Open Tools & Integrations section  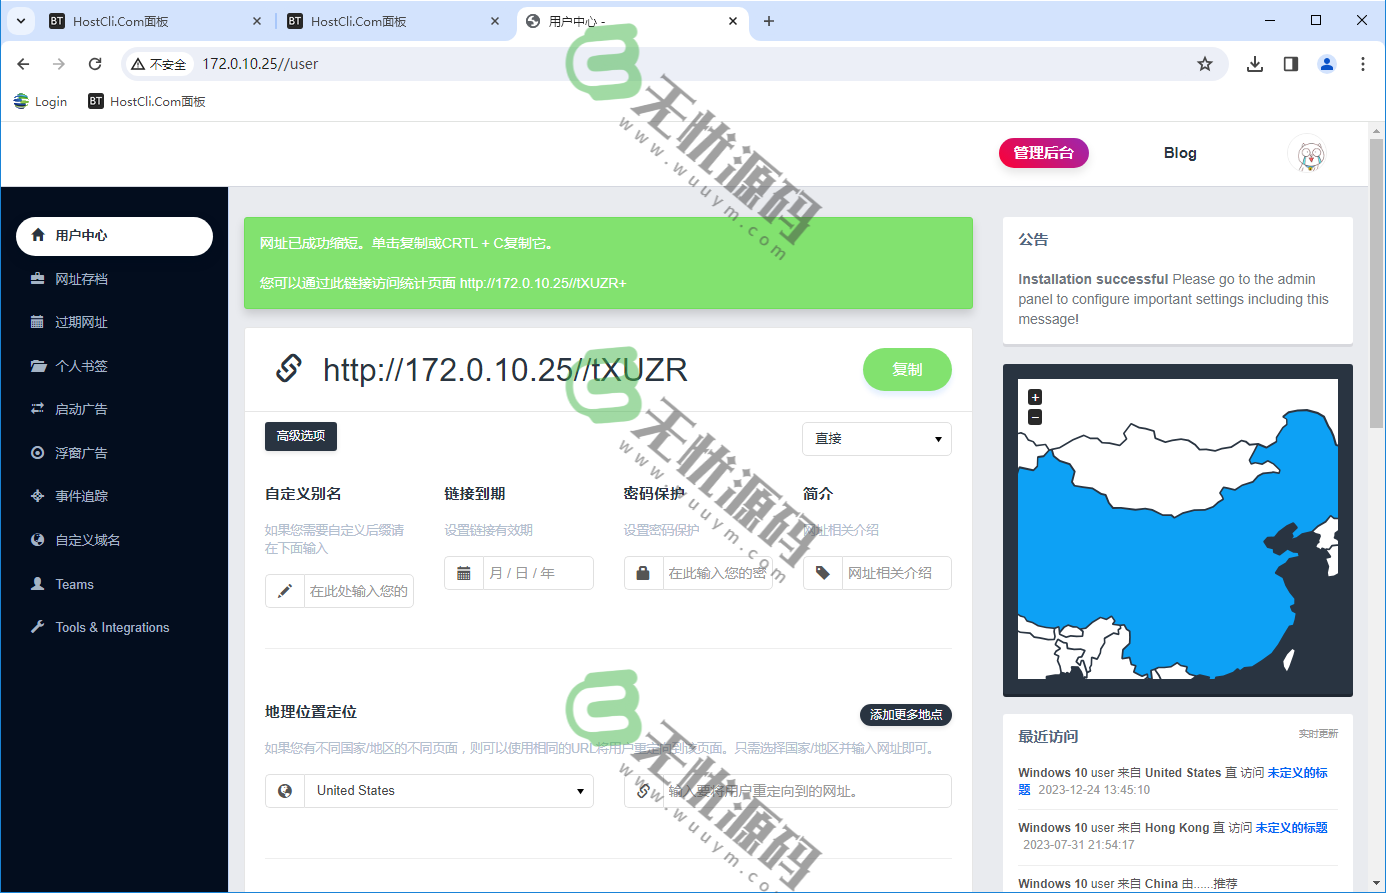pyautogui.click(x=114, y=627)
